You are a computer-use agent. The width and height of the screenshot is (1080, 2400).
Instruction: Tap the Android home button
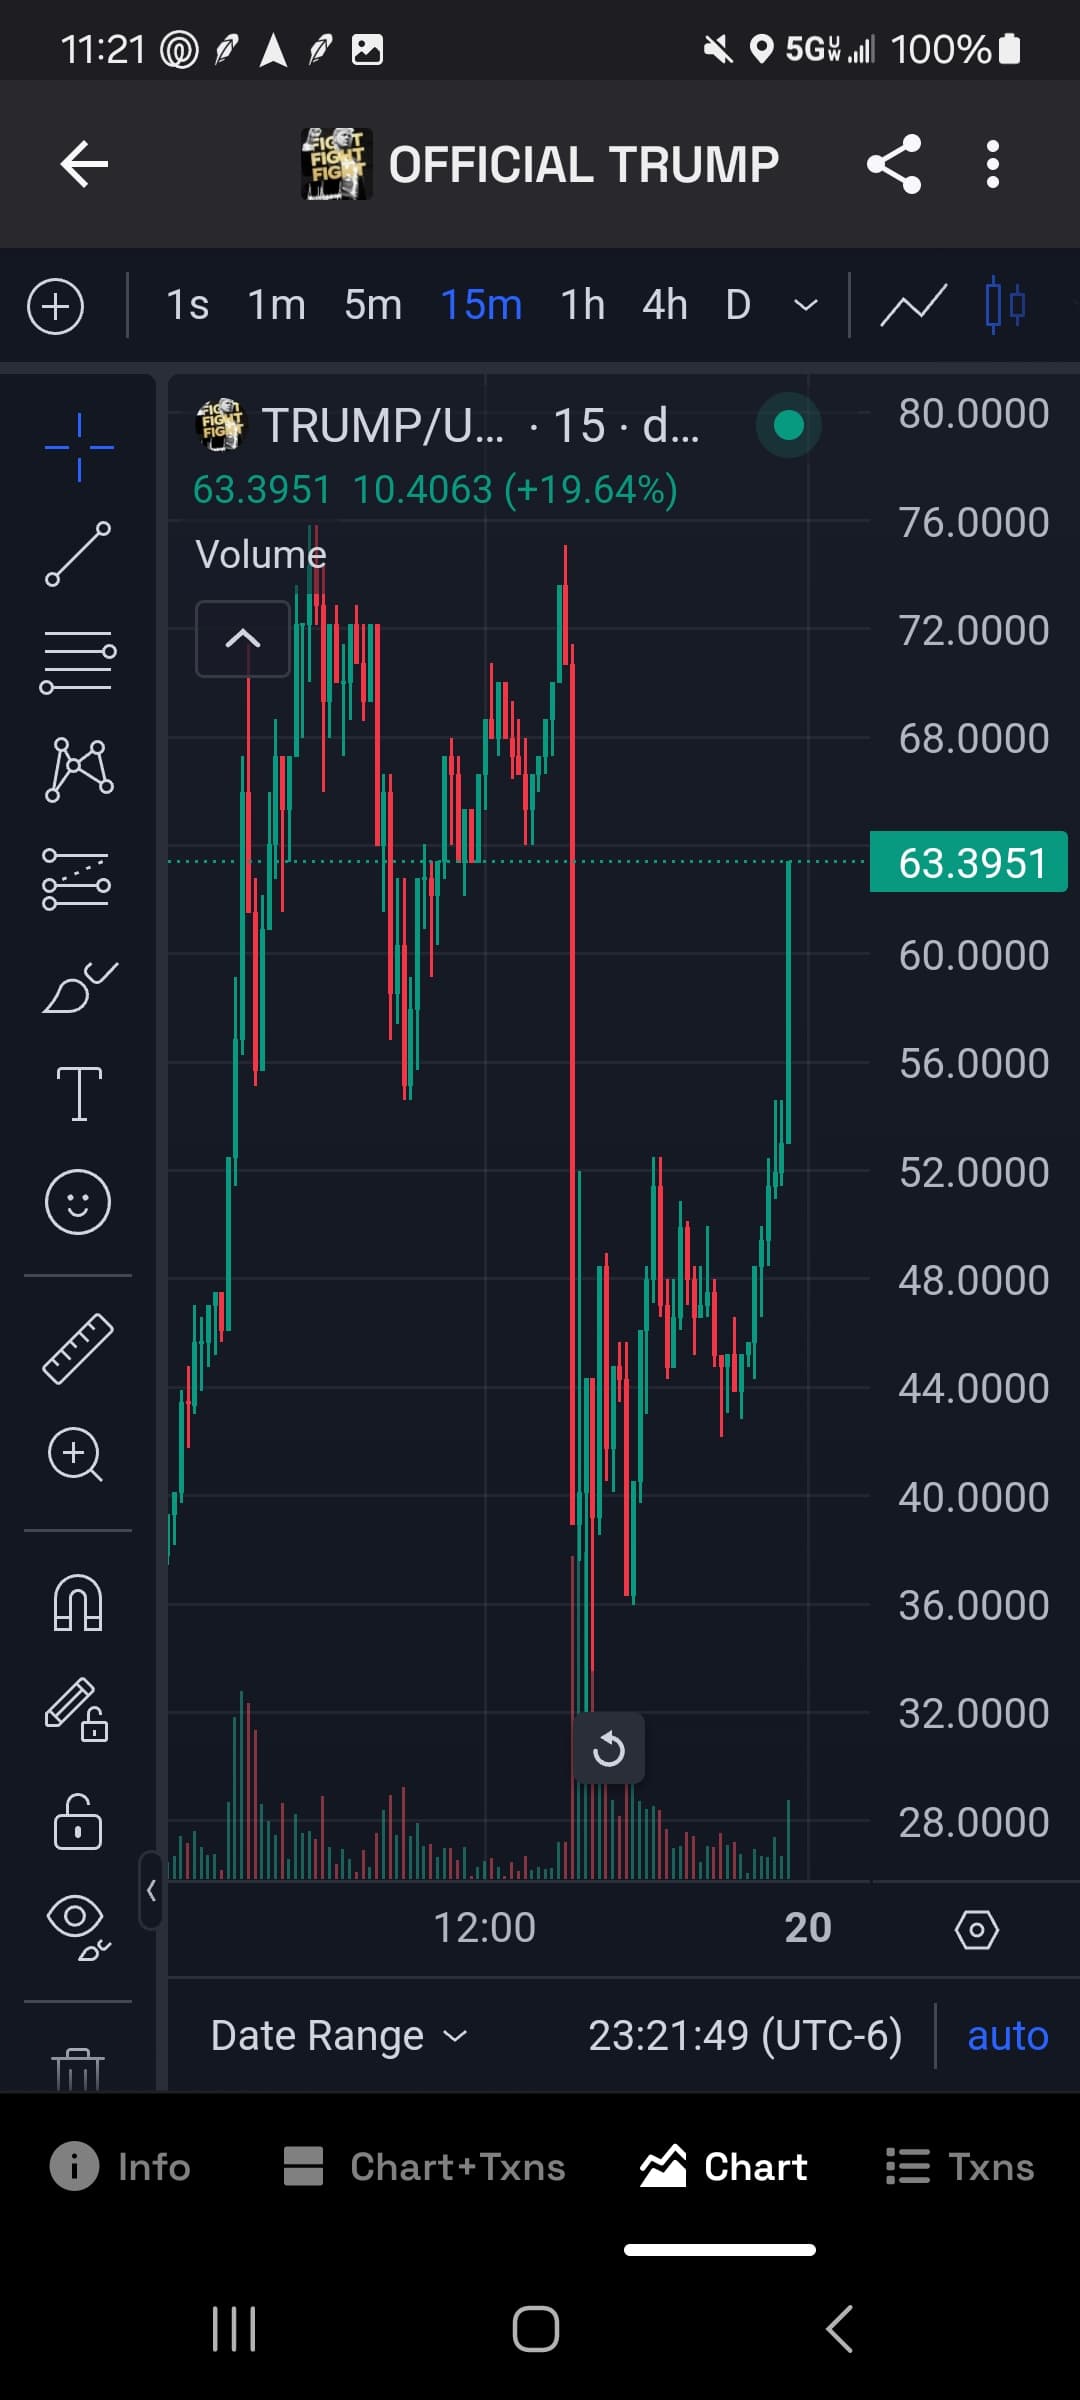point(536,2329)
